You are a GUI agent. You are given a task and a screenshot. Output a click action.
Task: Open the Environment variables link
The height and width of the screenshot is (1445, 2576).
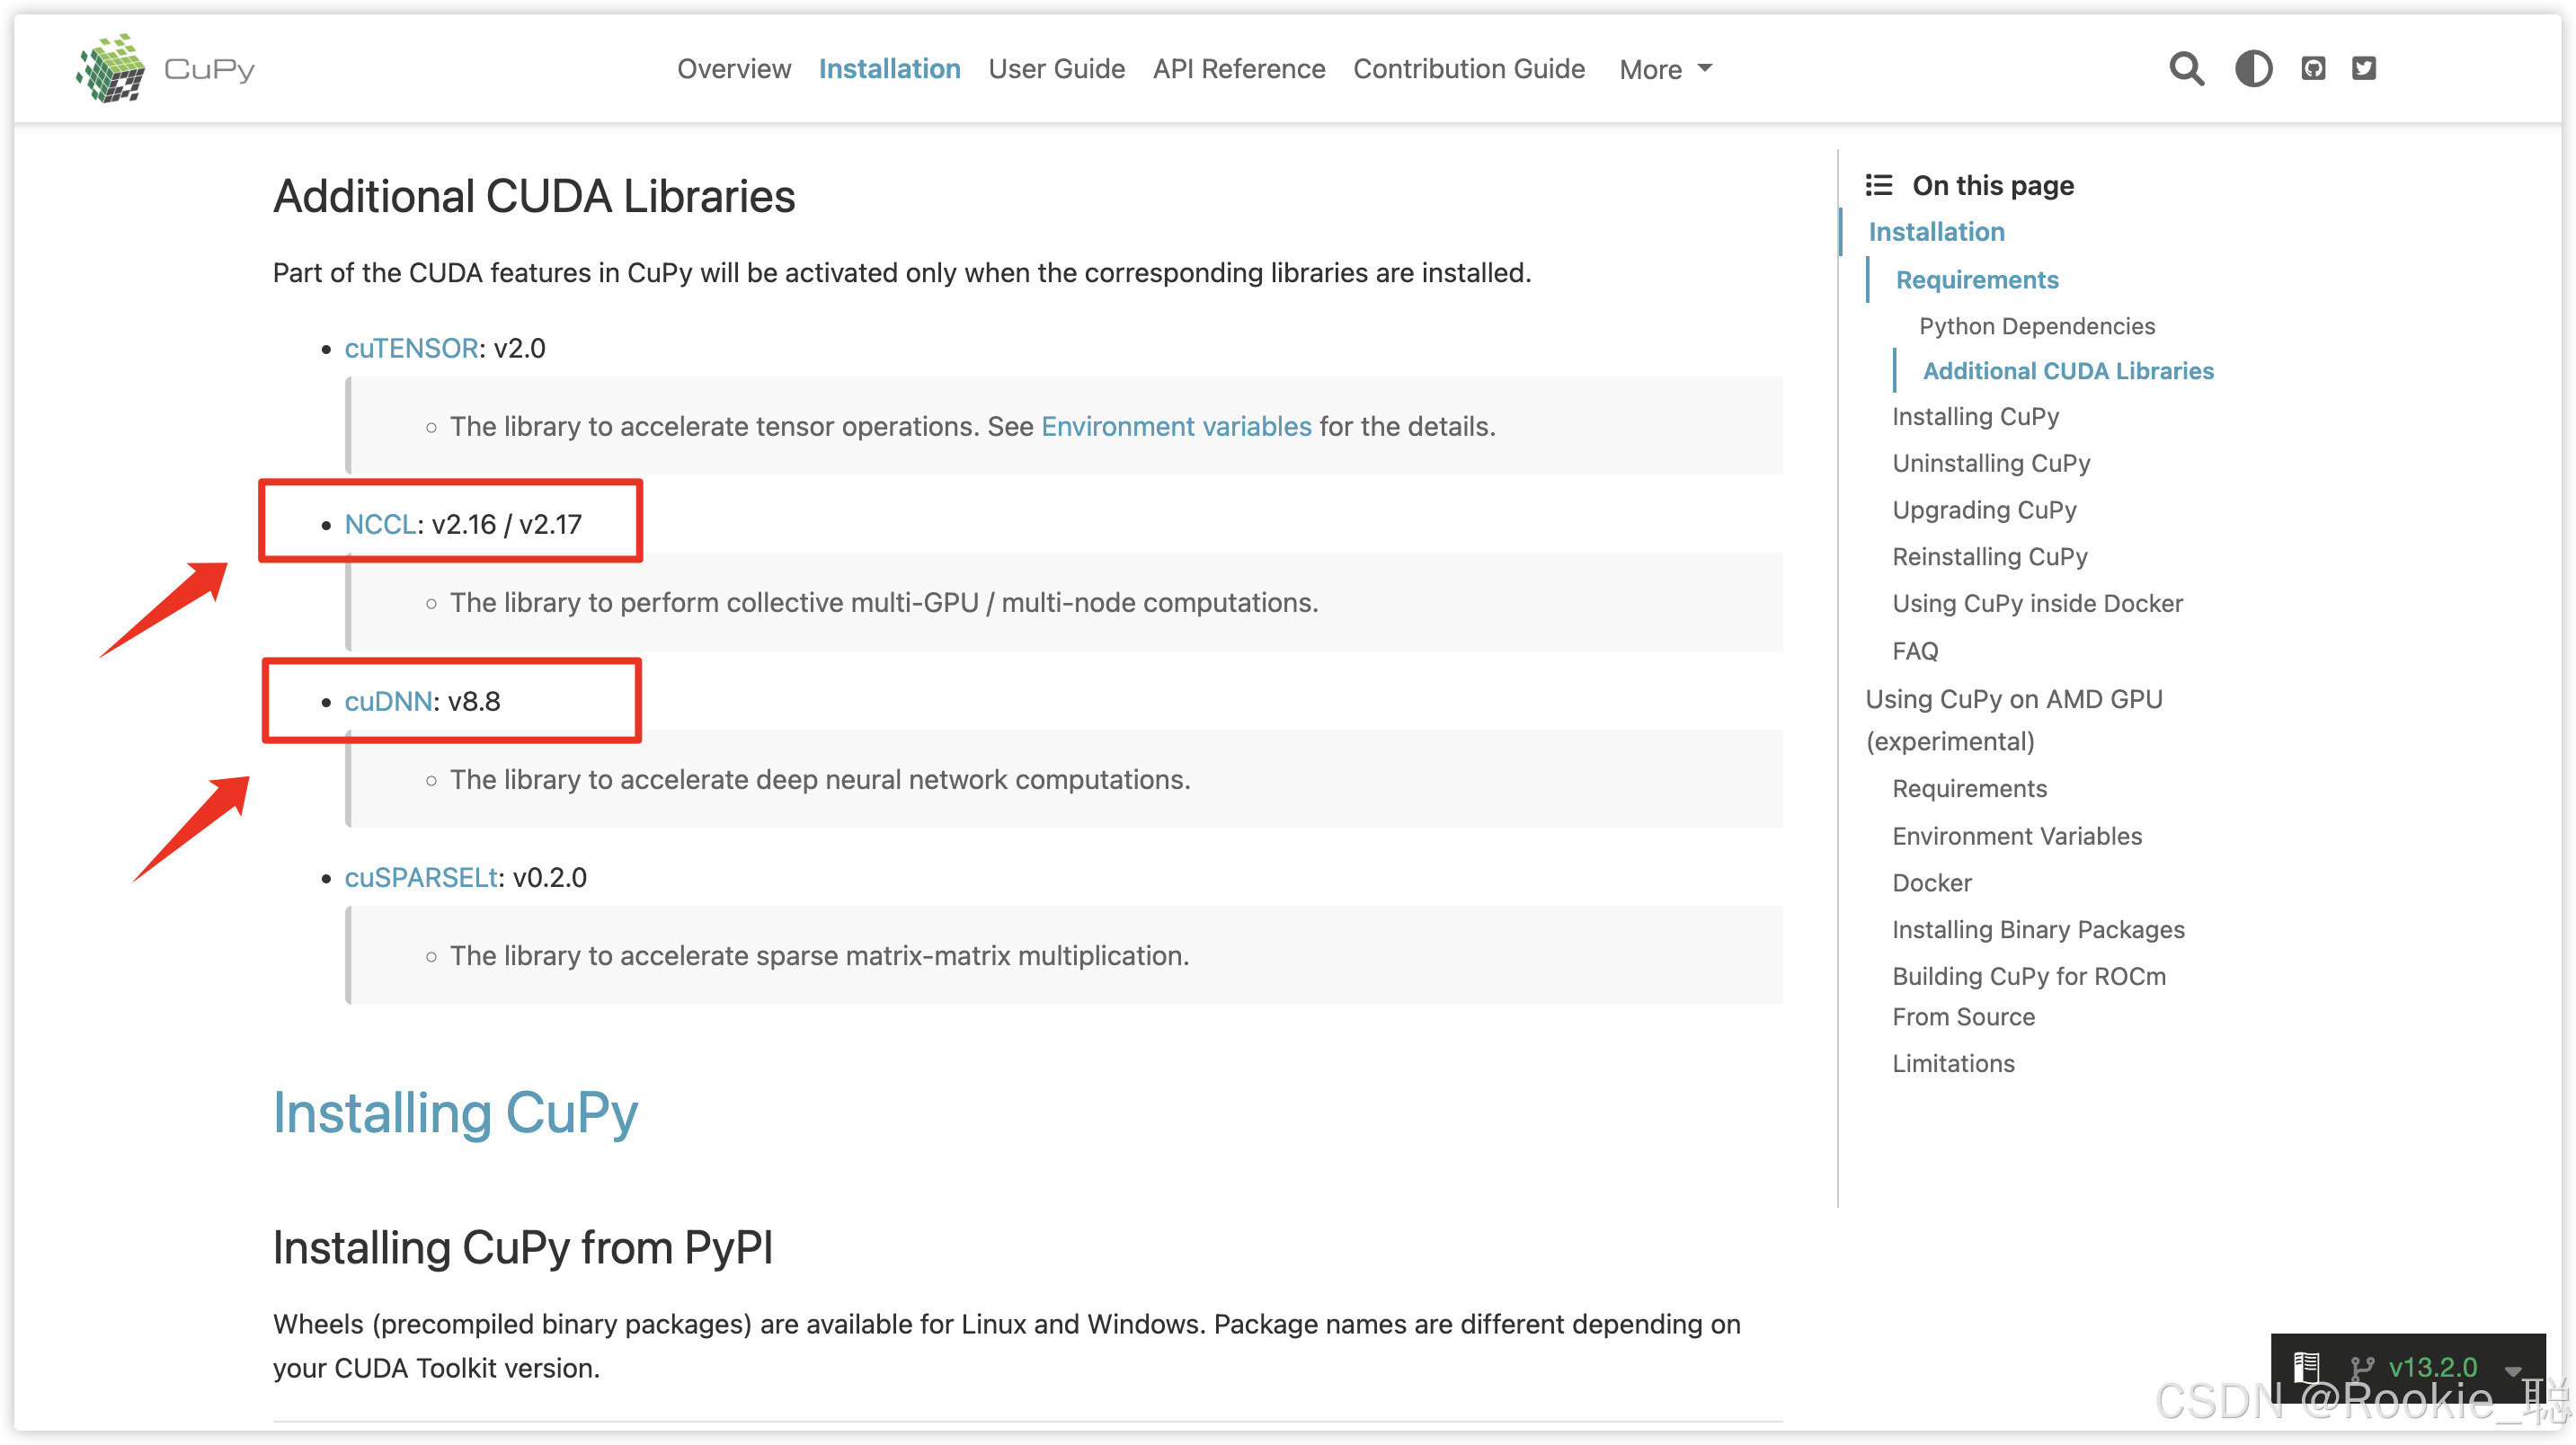coord(1176,426)
